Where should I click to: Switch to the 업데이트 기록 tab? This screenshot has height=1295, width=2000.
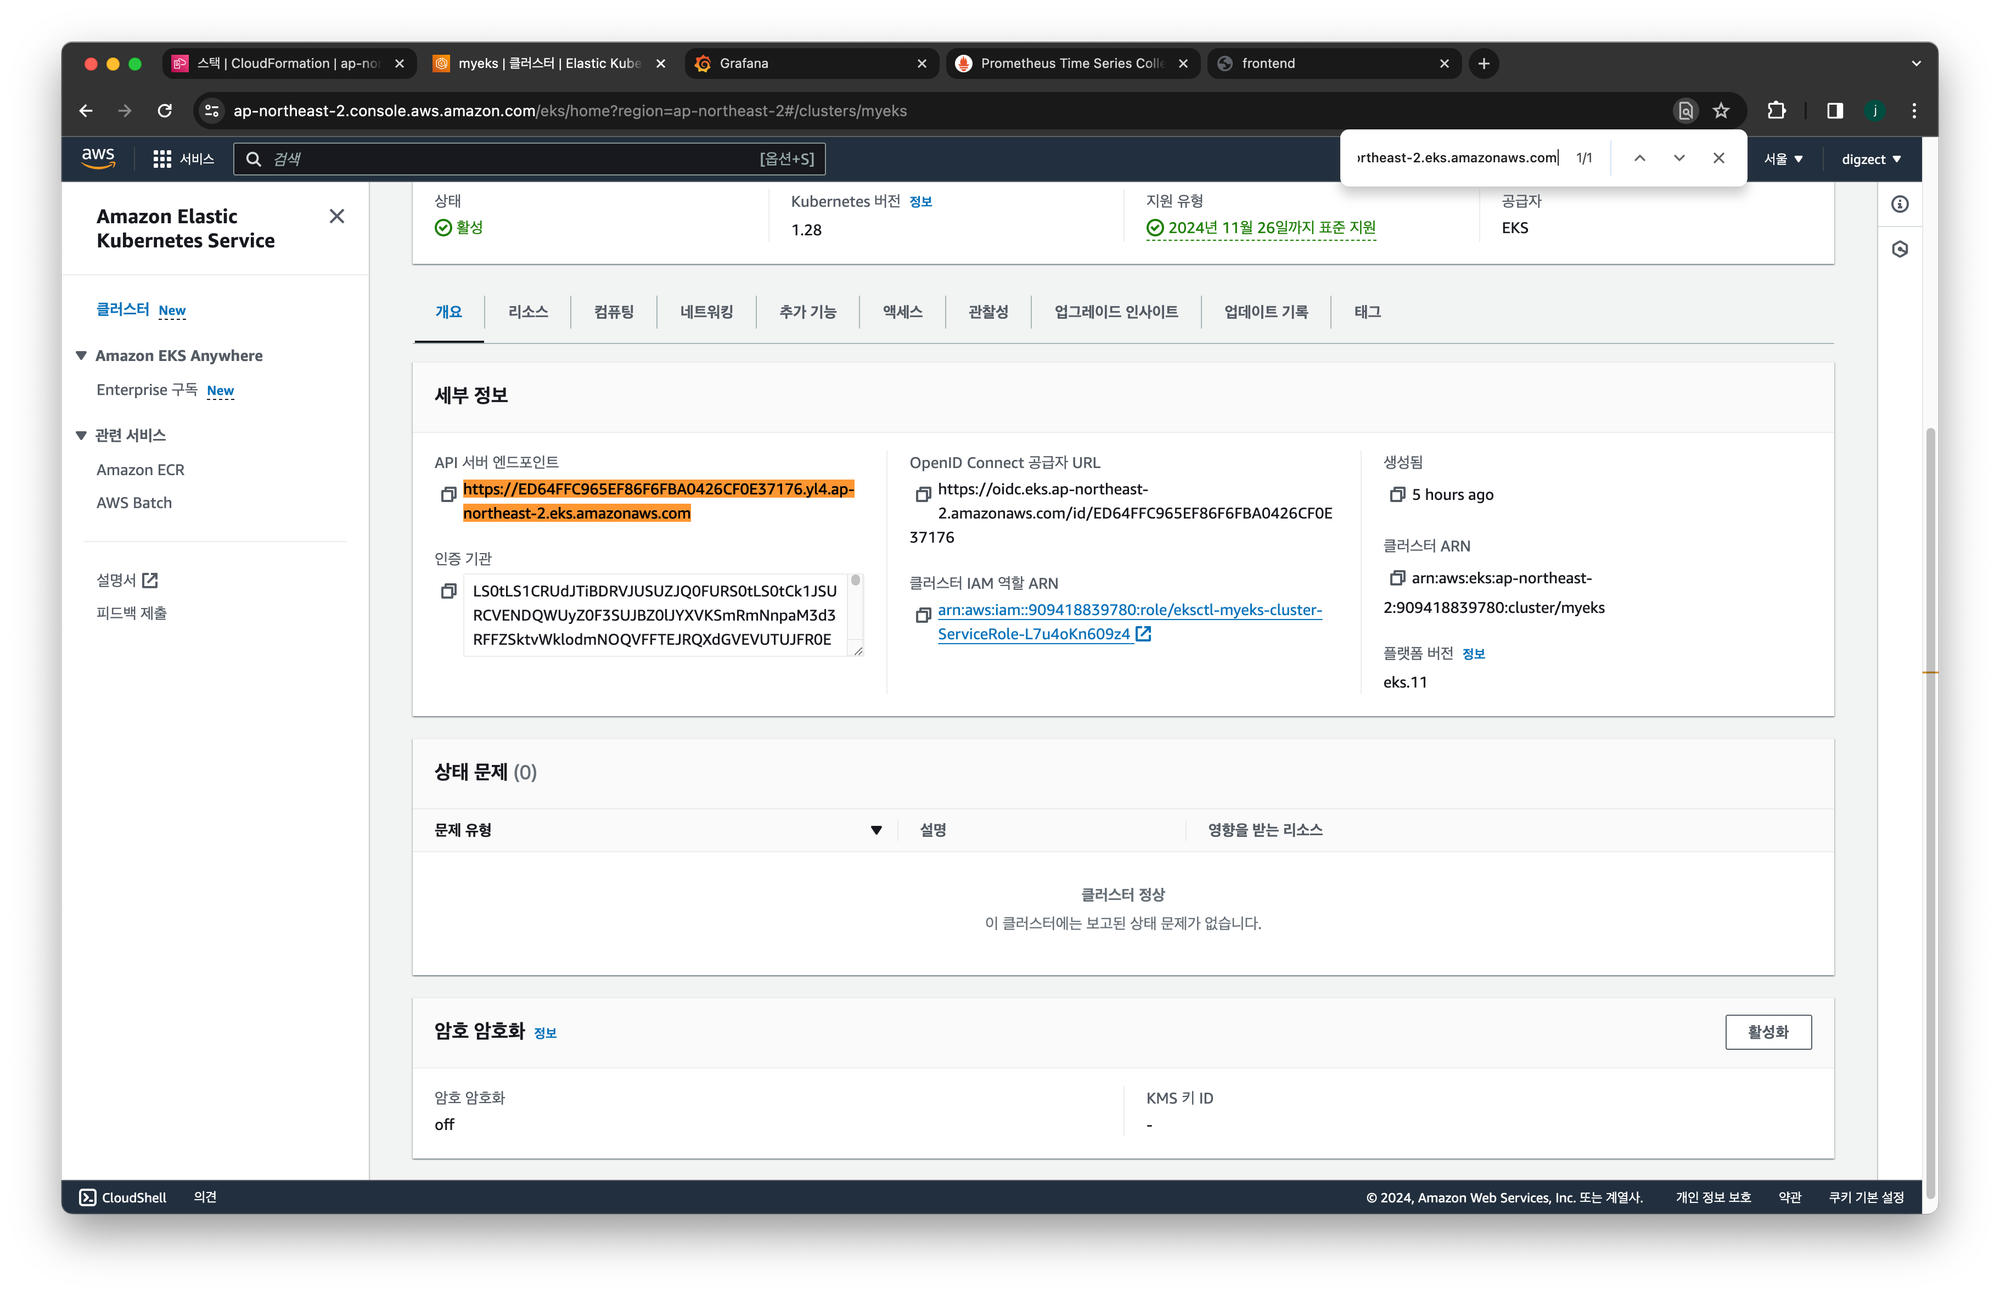(x=1266, y=312)
